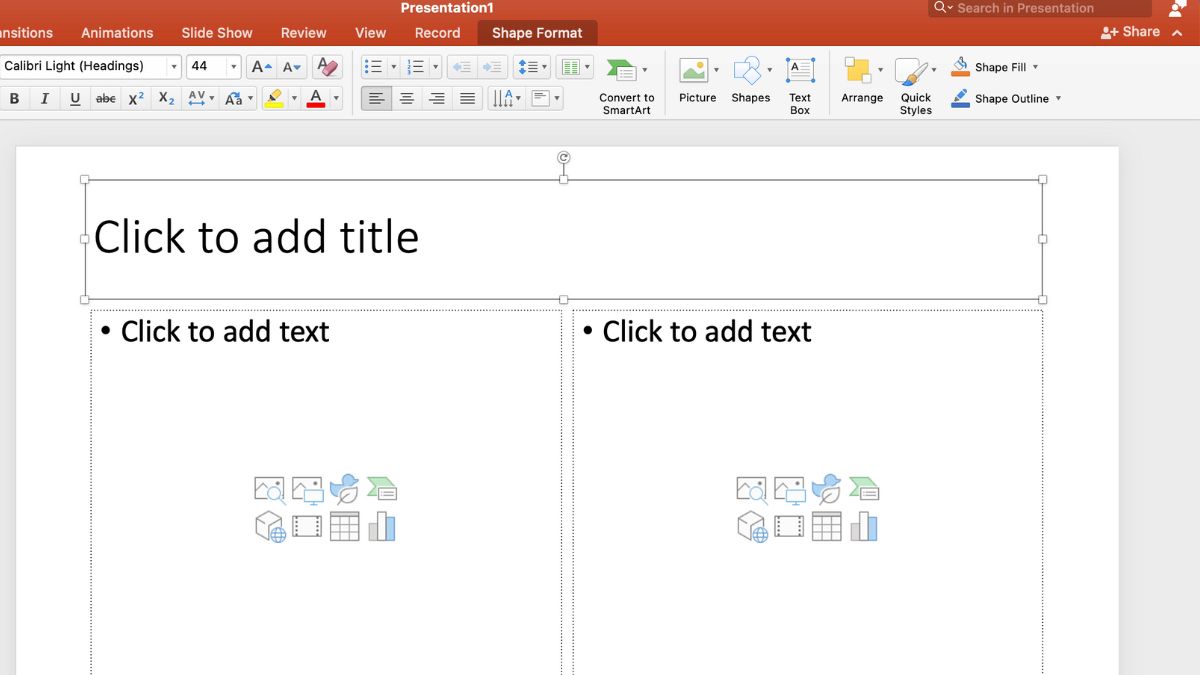1200x675 pixels.
Task: Center-align the text
Action: [407, 98]
